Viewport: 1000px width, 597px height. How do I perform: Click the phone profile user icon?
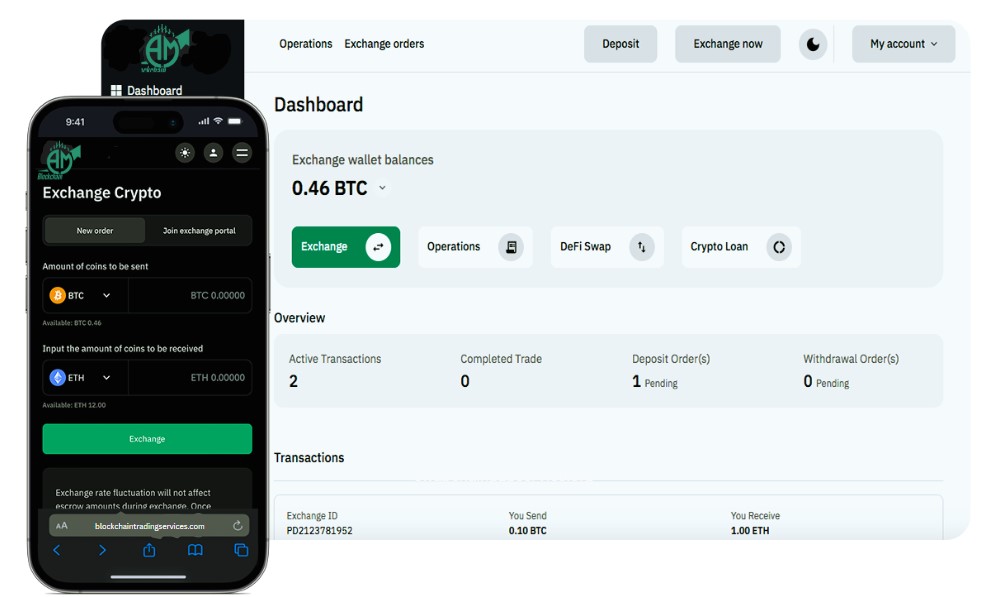(x=213, y=153)
